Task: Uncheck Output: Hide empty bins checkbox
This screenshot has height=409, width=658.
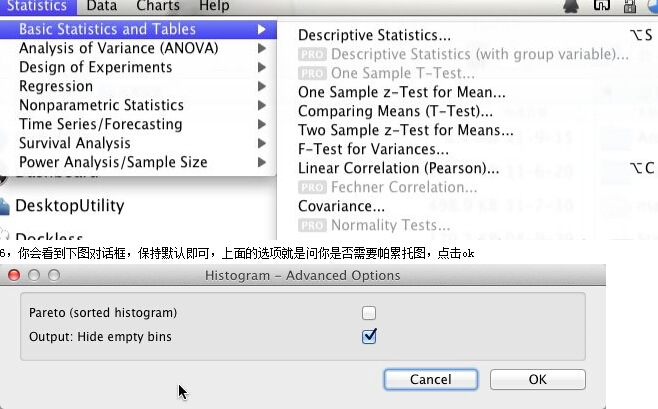Action: pyautogui.click(x=369, y=336)
